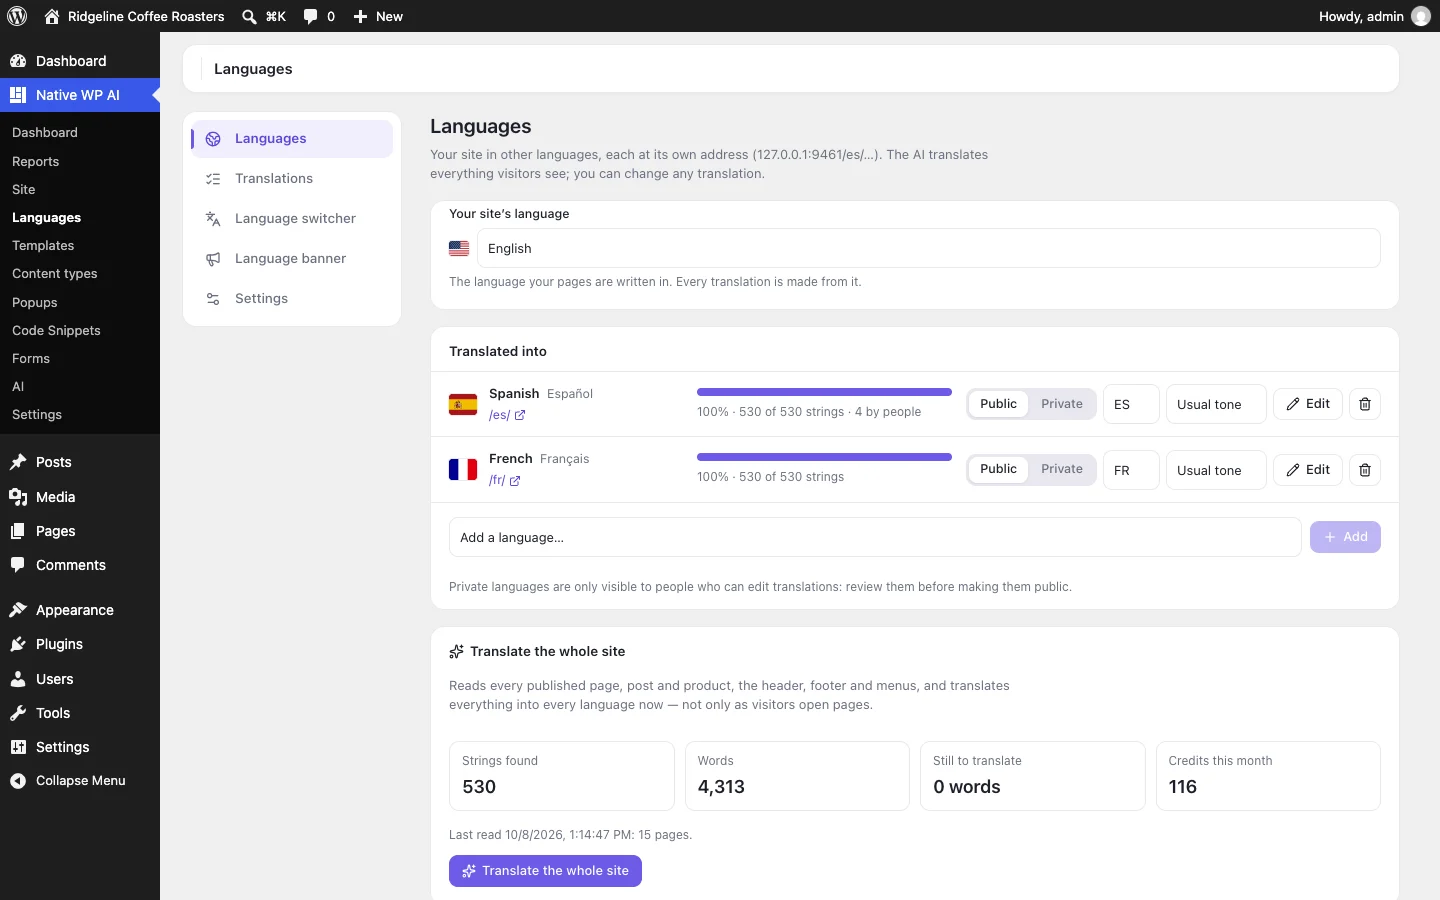The image size is (1440, 900).
Task: Open the Spanish /es/ external link icon
Action: pyautogui.click(x=520, y=415)
